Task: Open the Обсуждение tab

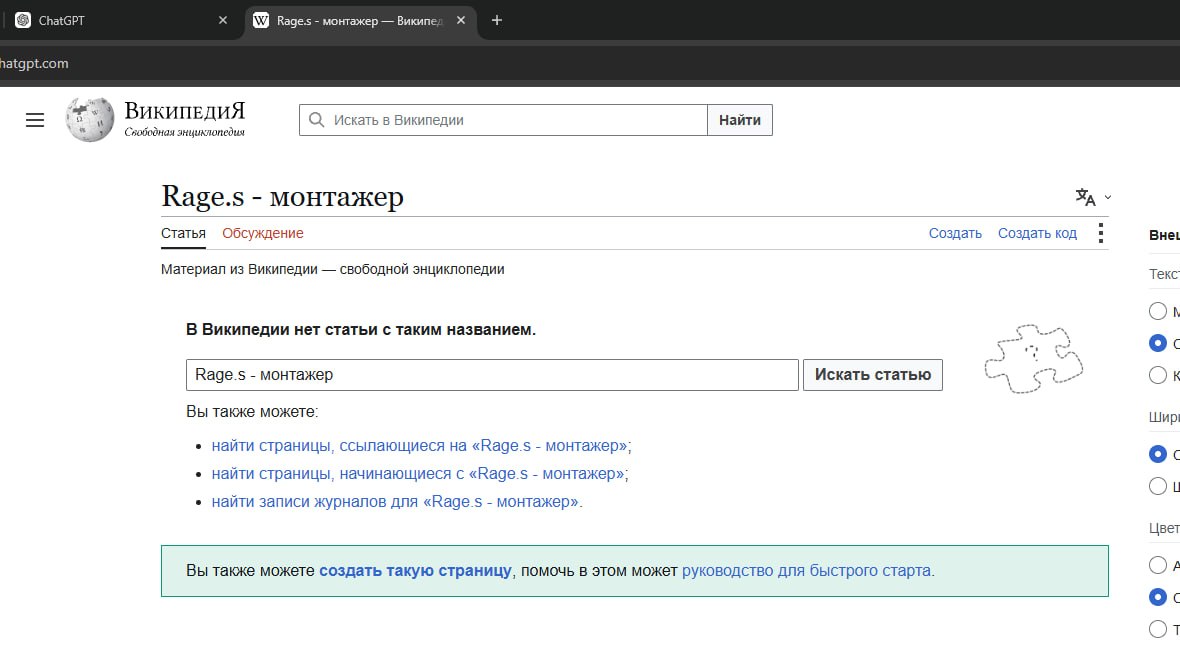Action: [x=263, y=233]
